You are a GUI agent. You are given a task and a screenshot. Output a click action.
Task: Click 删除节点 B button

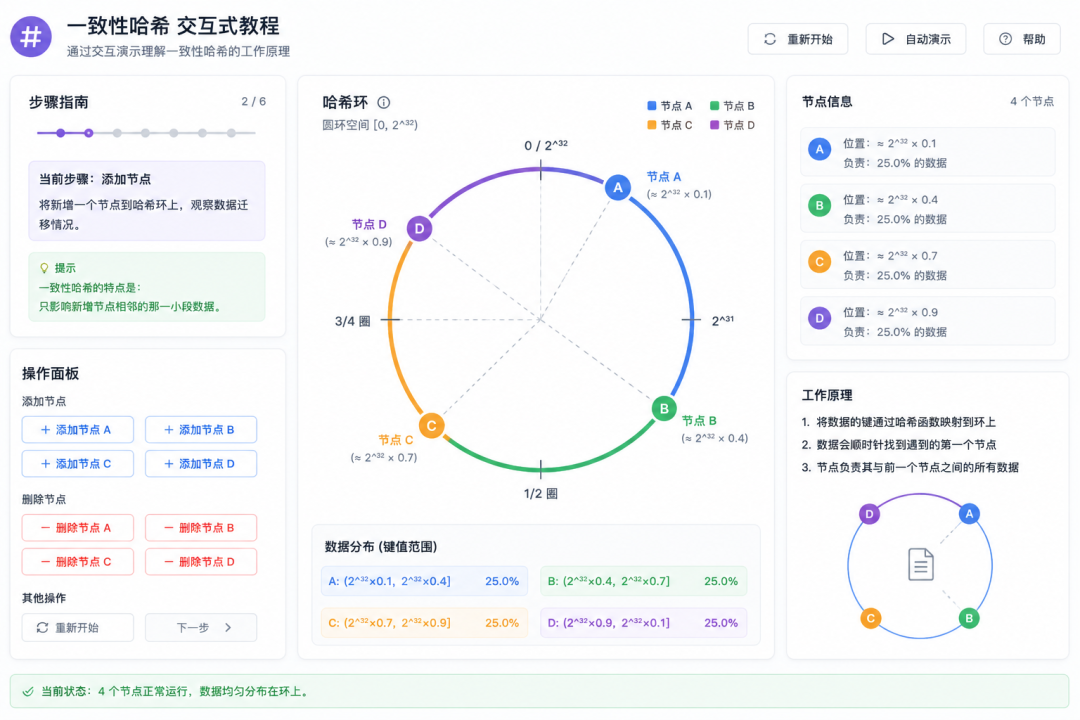pyautogui.click(x=201, y=528)
